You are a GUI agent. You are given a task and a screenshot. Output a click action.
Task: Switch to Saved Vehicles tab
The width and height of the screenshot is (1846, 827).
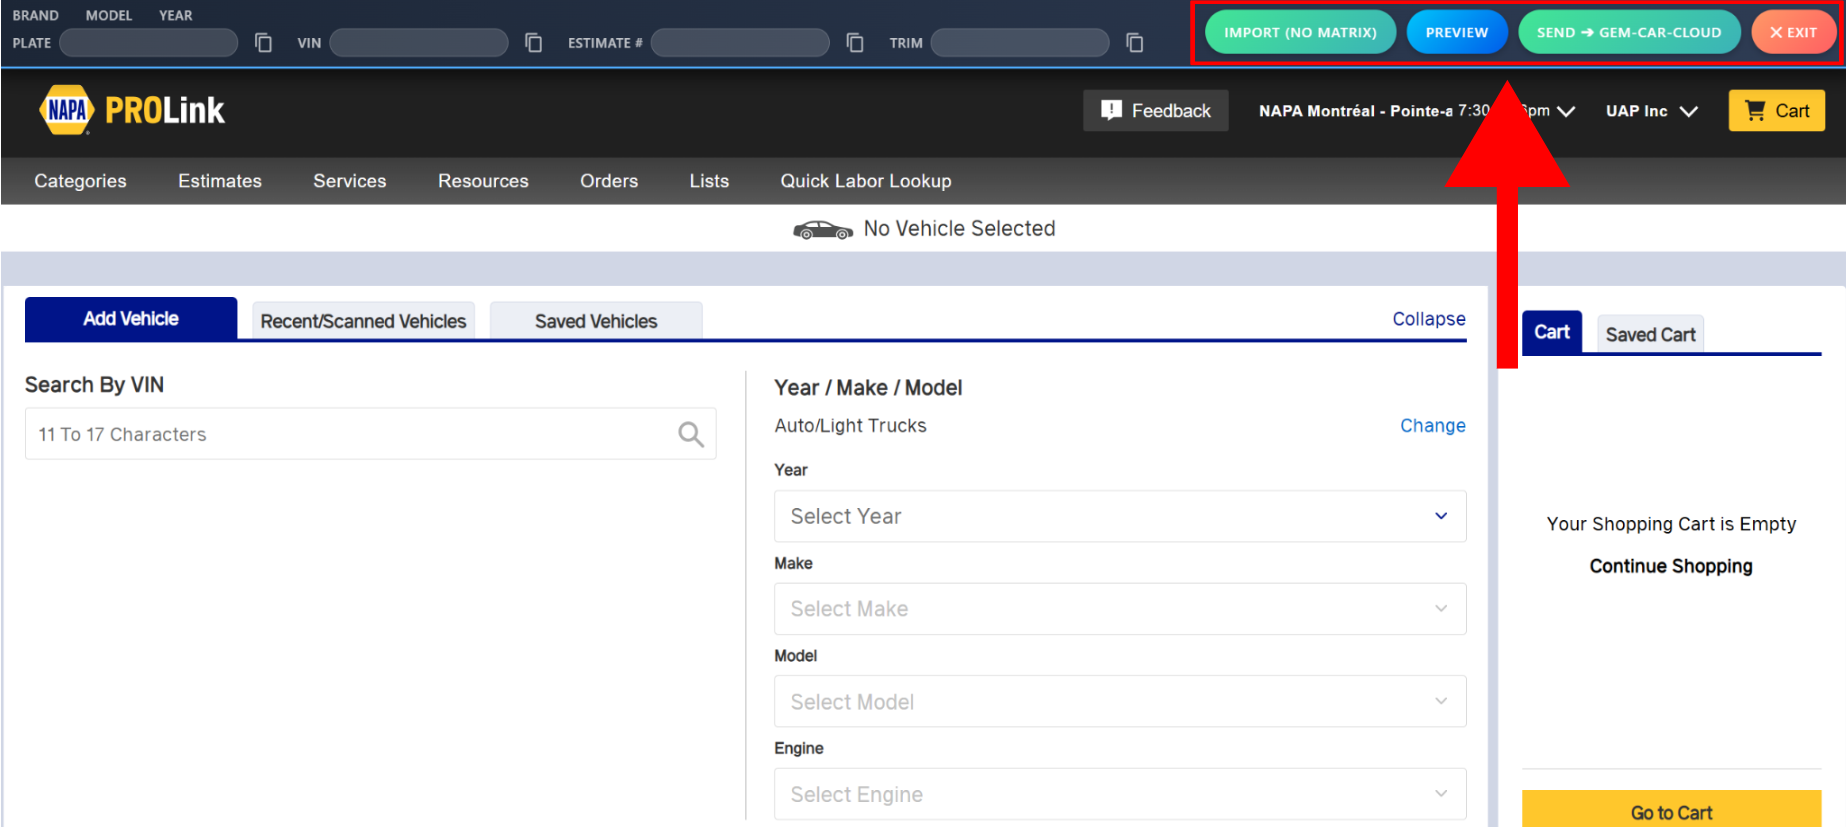coord(596,321)
